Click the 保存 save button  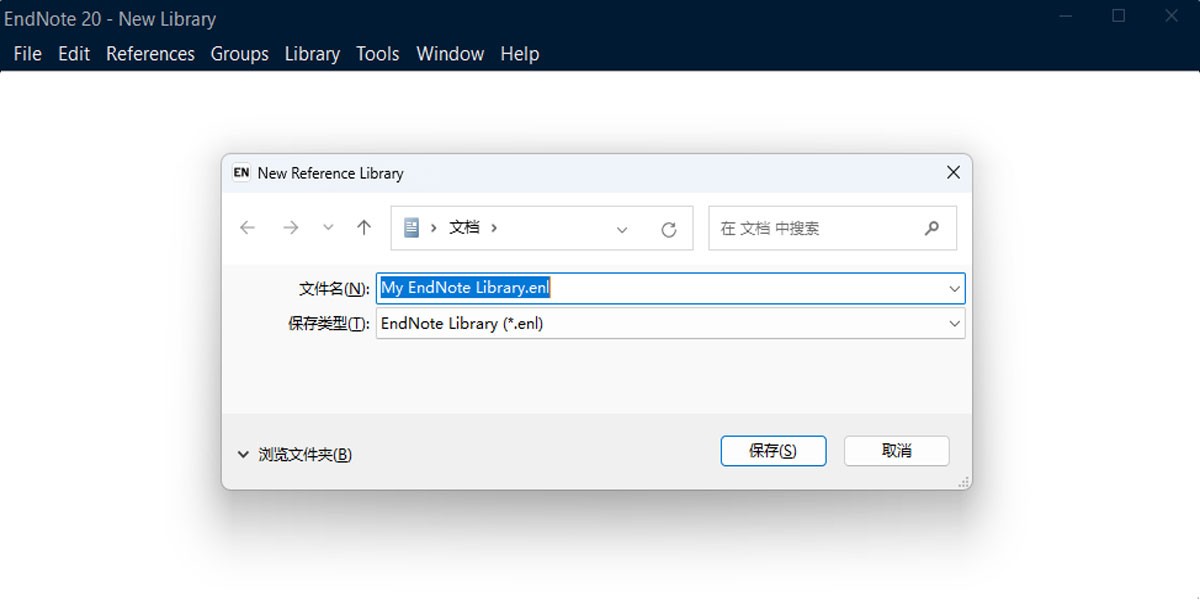pos(773,451)
